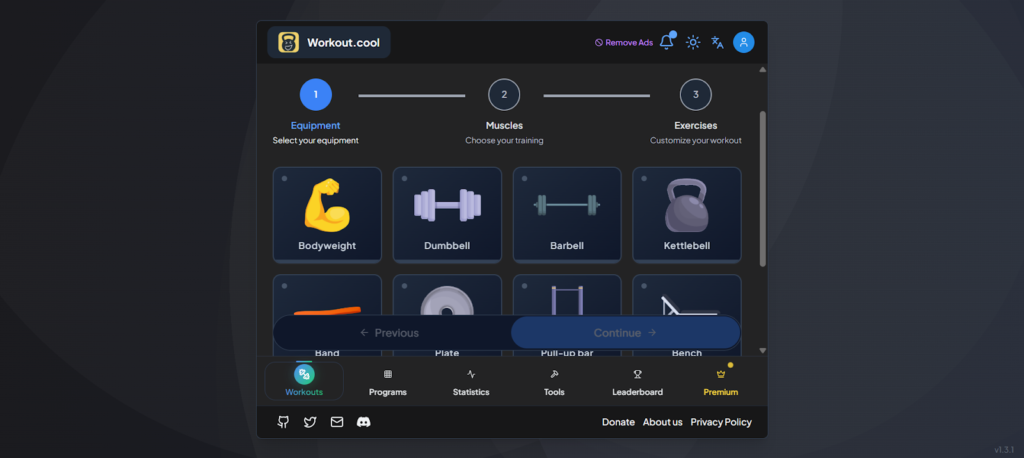Open the Tools section
1024x458 pixels.
coord(554,381)
